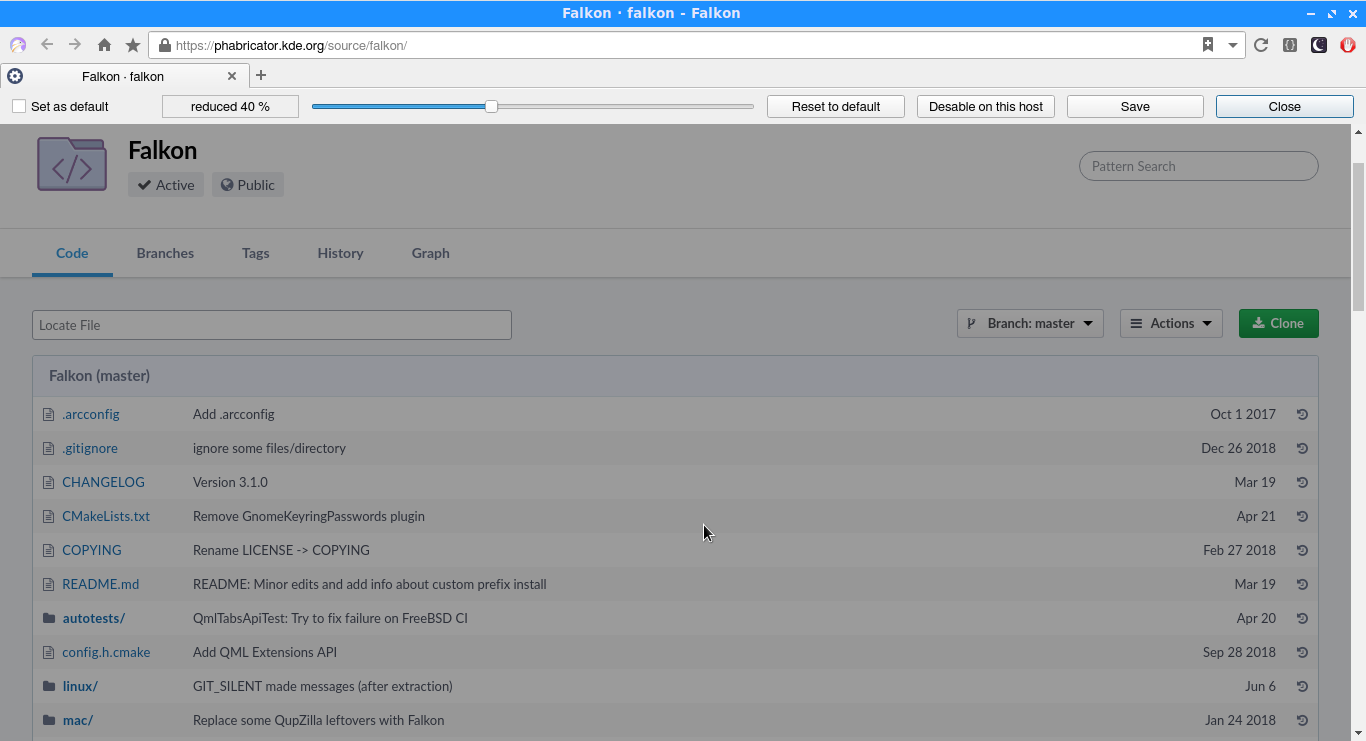
Task: Click the reduced 40 % value field
Action: [x=230, y=106]
